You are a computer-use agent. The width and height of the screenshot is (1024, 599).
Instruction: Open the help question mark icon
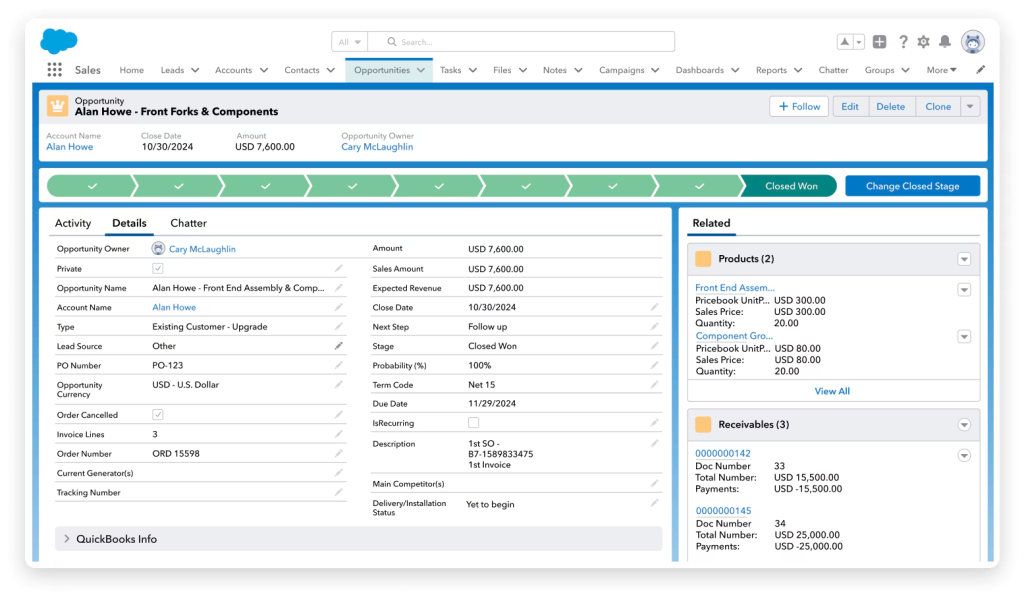click(903, 42)
